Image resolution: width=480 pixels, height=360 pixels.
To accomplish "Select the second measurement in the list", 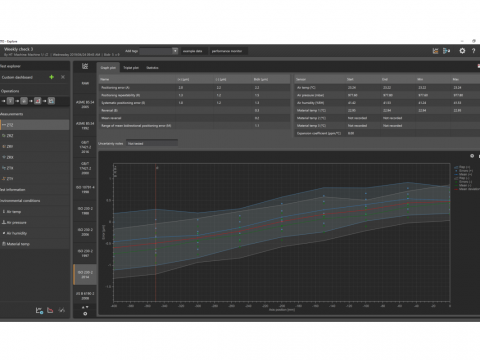I will click(x=35, y=136).
